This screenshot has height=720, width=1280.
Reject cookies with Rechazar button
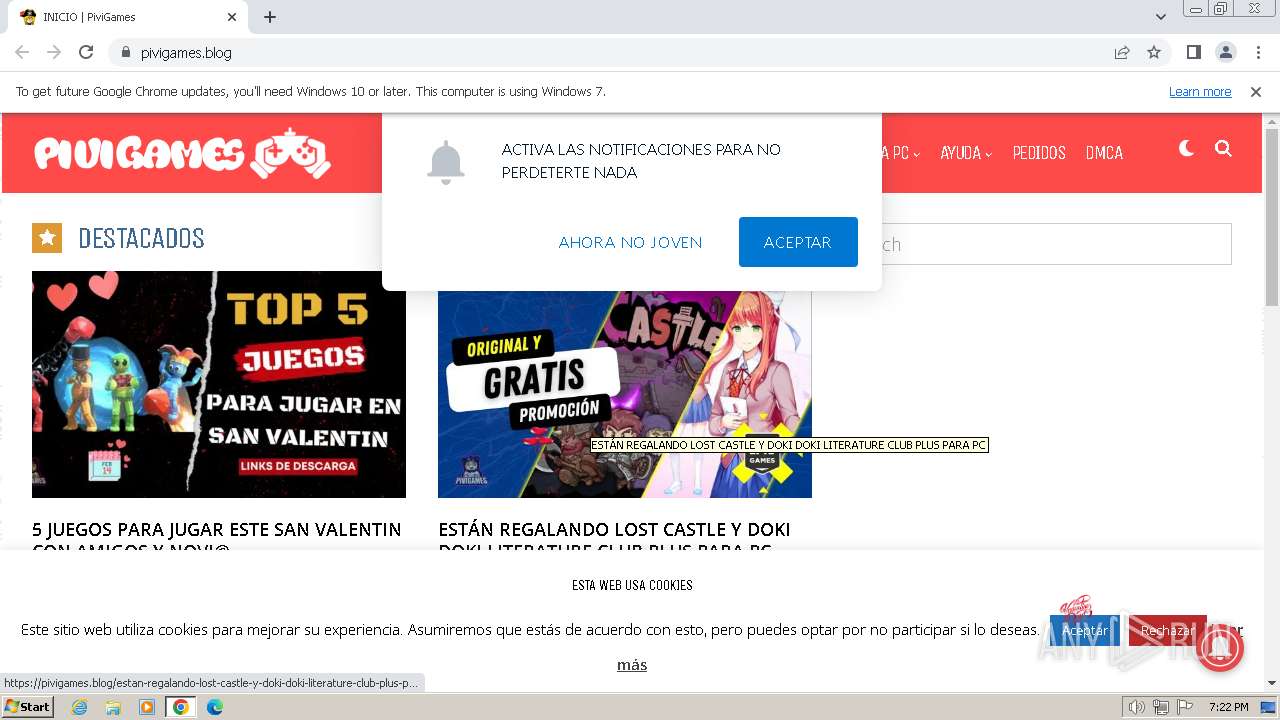pyautogui.click(x=1167, y=631)
